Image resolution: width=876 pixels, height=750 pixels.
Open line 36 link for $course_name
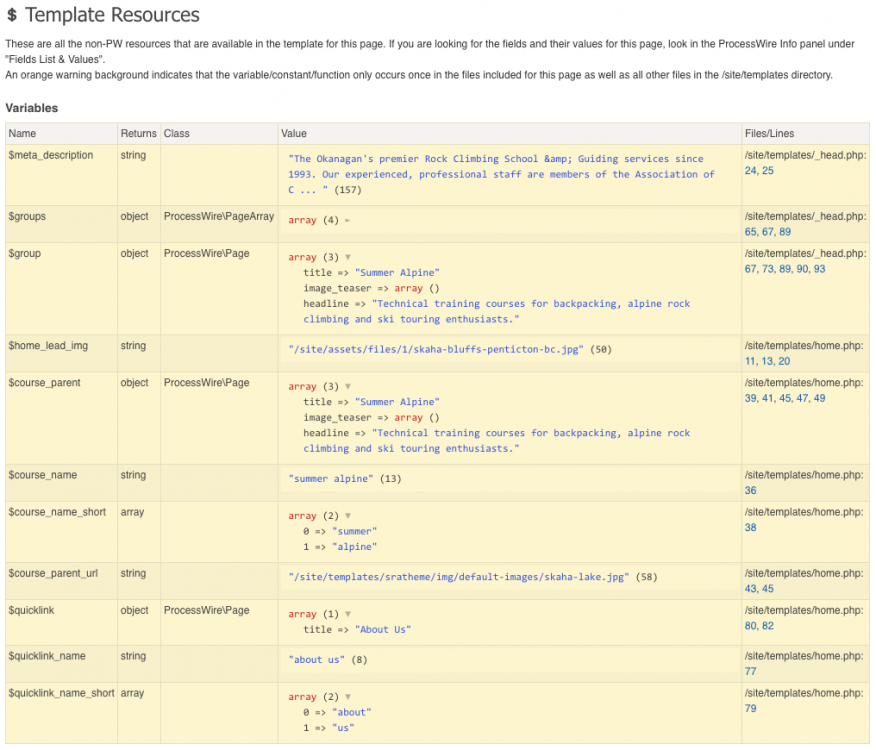[x=751, y=491]
